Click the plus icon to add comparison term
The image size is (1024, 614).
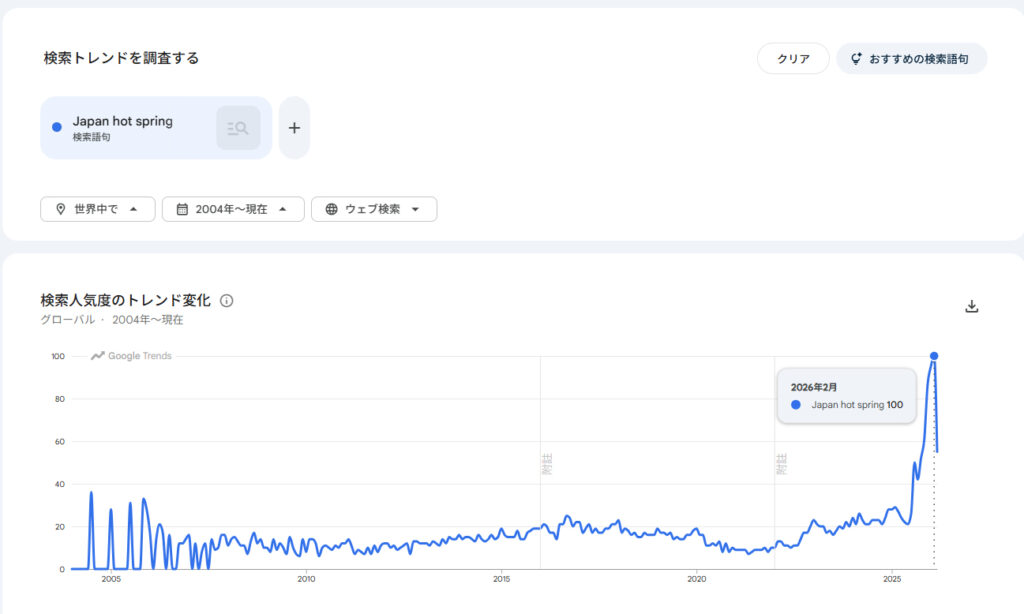(294, 128)
